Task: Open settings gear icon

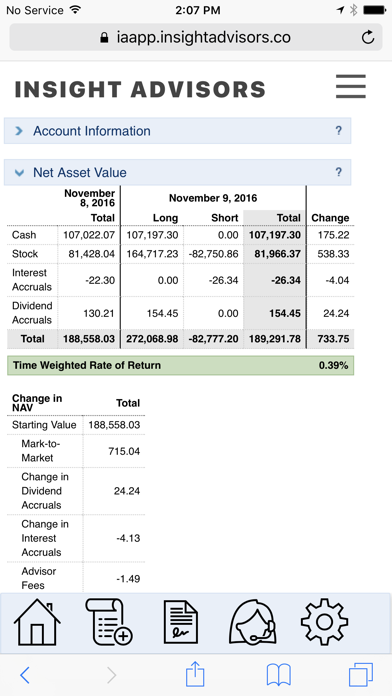Action: [x=324, y=621]
